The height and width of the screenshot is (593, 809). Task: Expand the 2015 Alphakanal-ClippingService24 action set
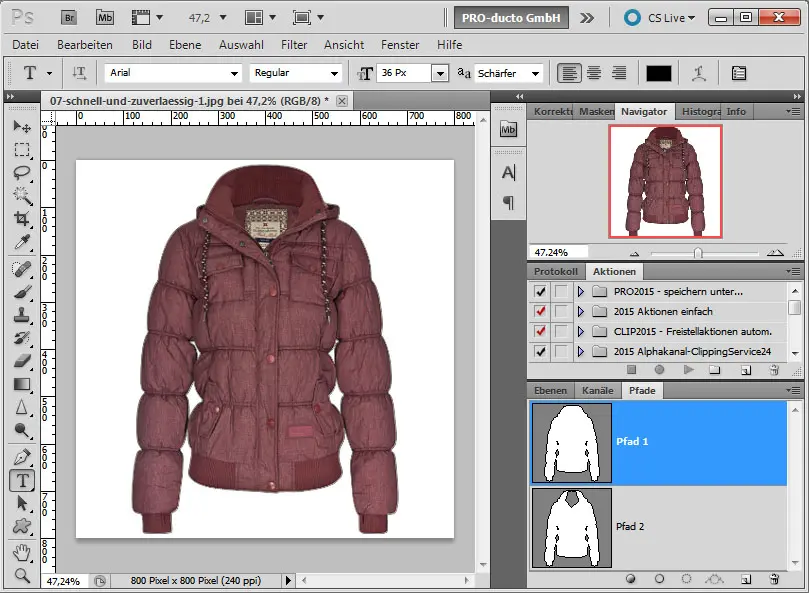tap(580, 351)
